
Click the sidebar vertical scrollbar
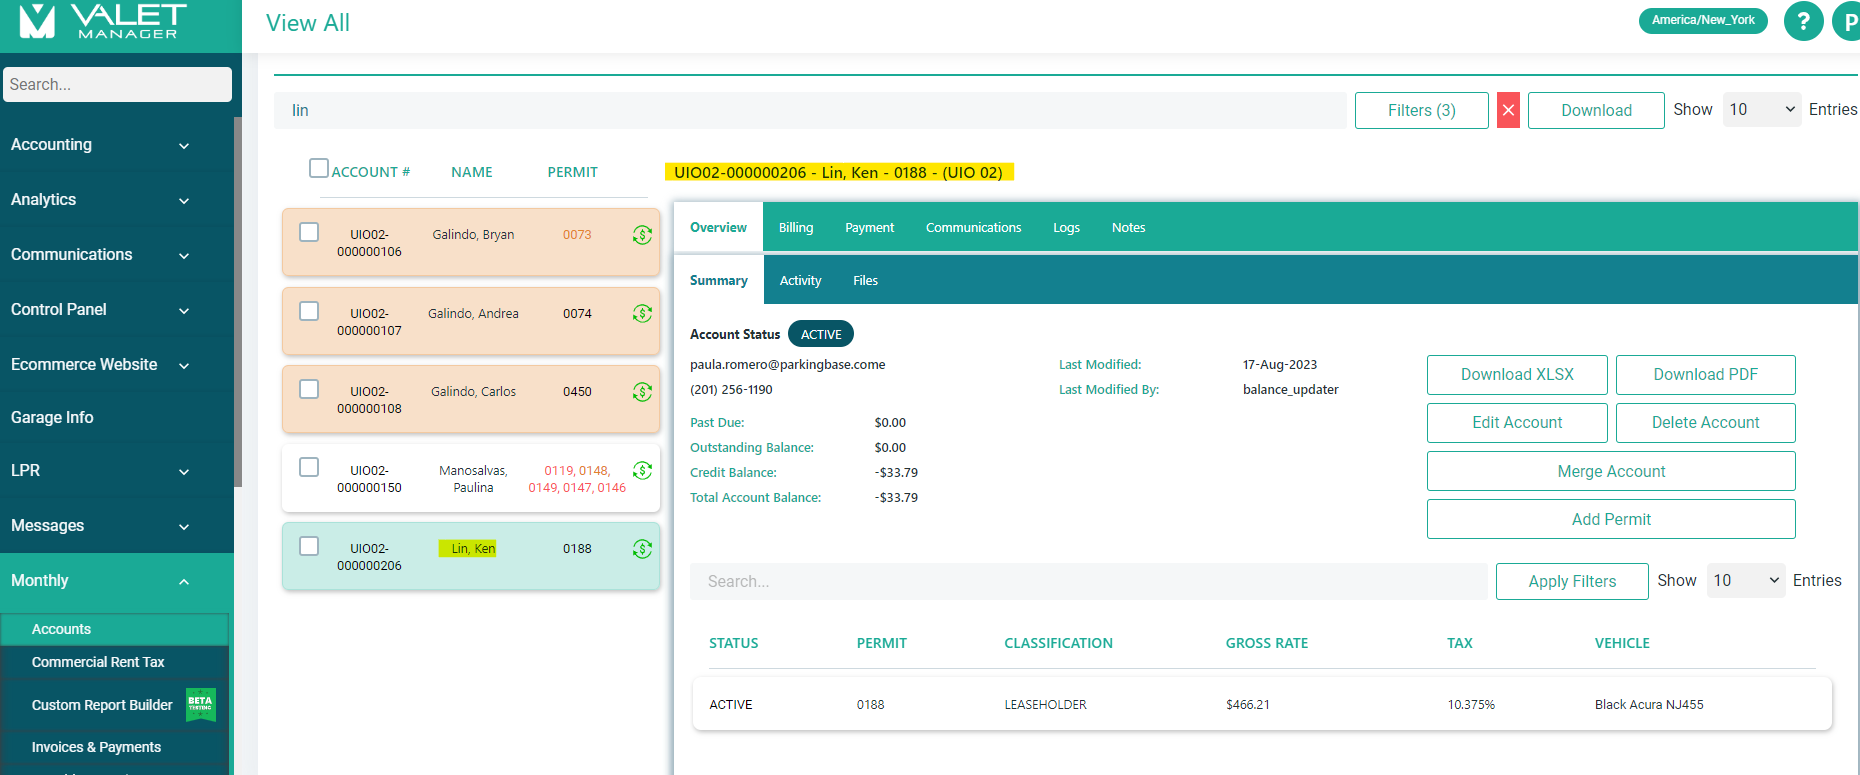pos(238,300)
